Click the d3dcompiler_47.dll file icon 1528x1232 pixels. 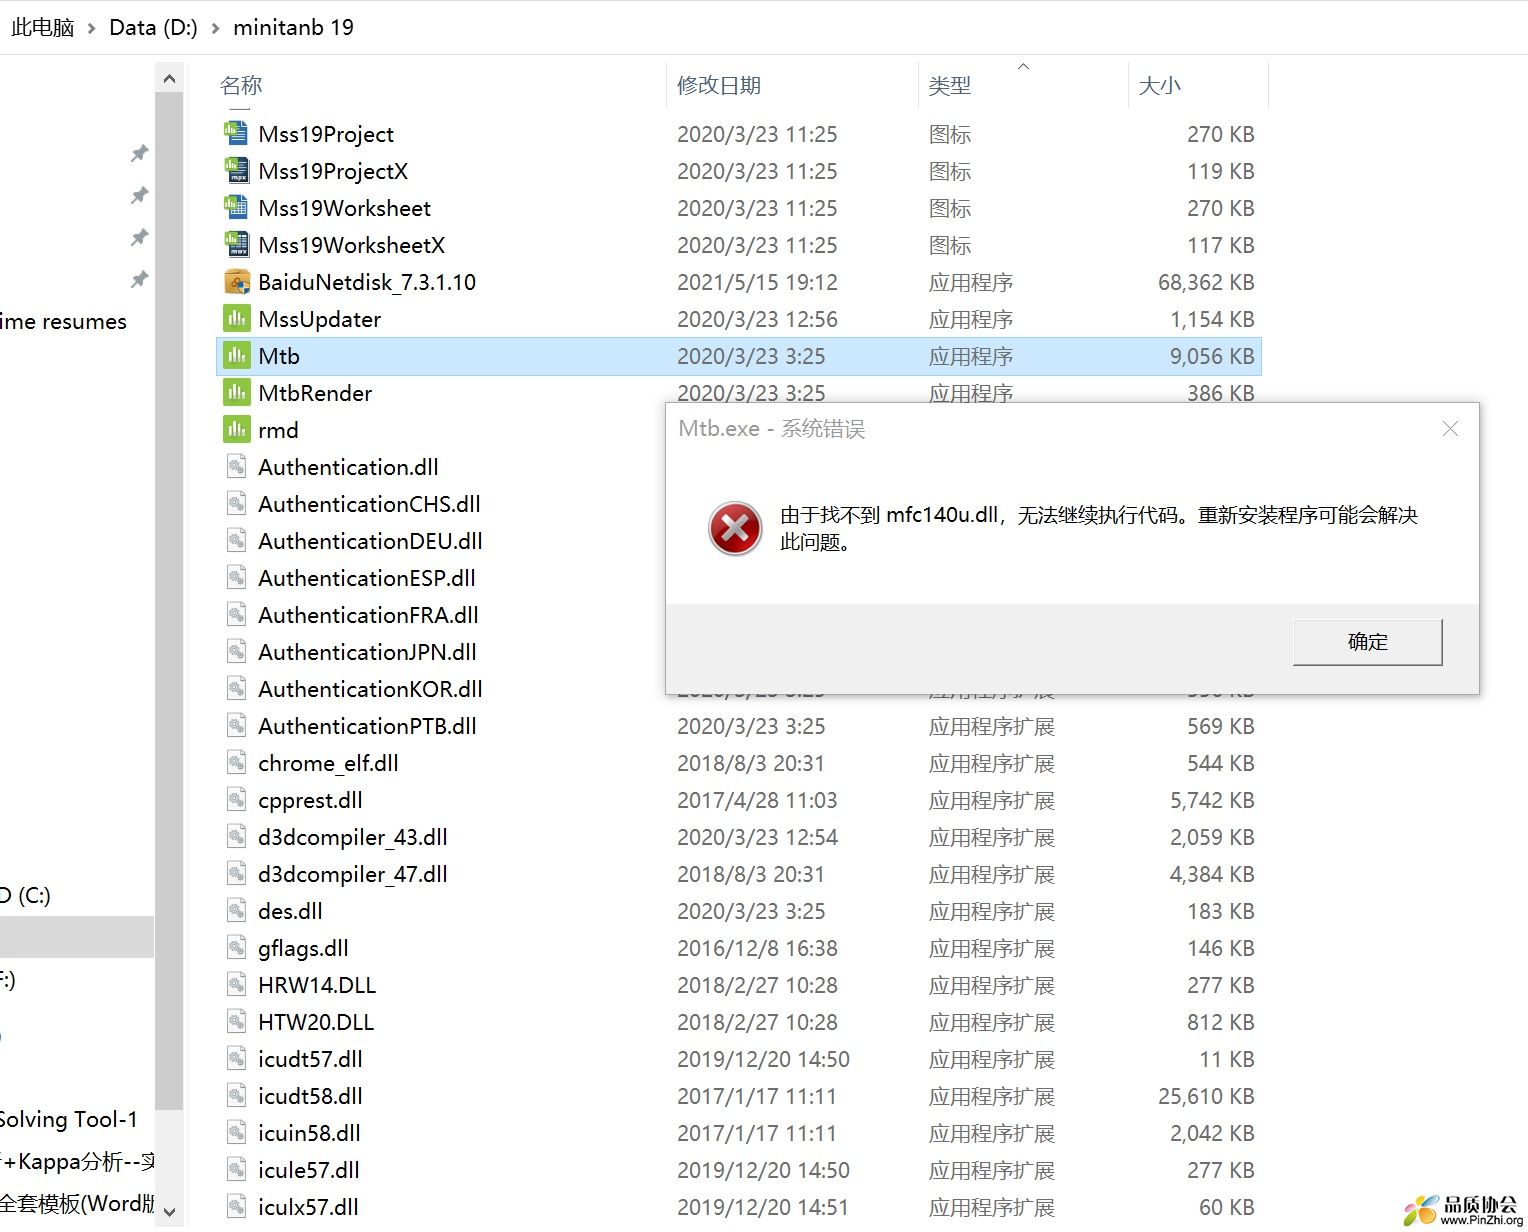(x=236, y=874)
